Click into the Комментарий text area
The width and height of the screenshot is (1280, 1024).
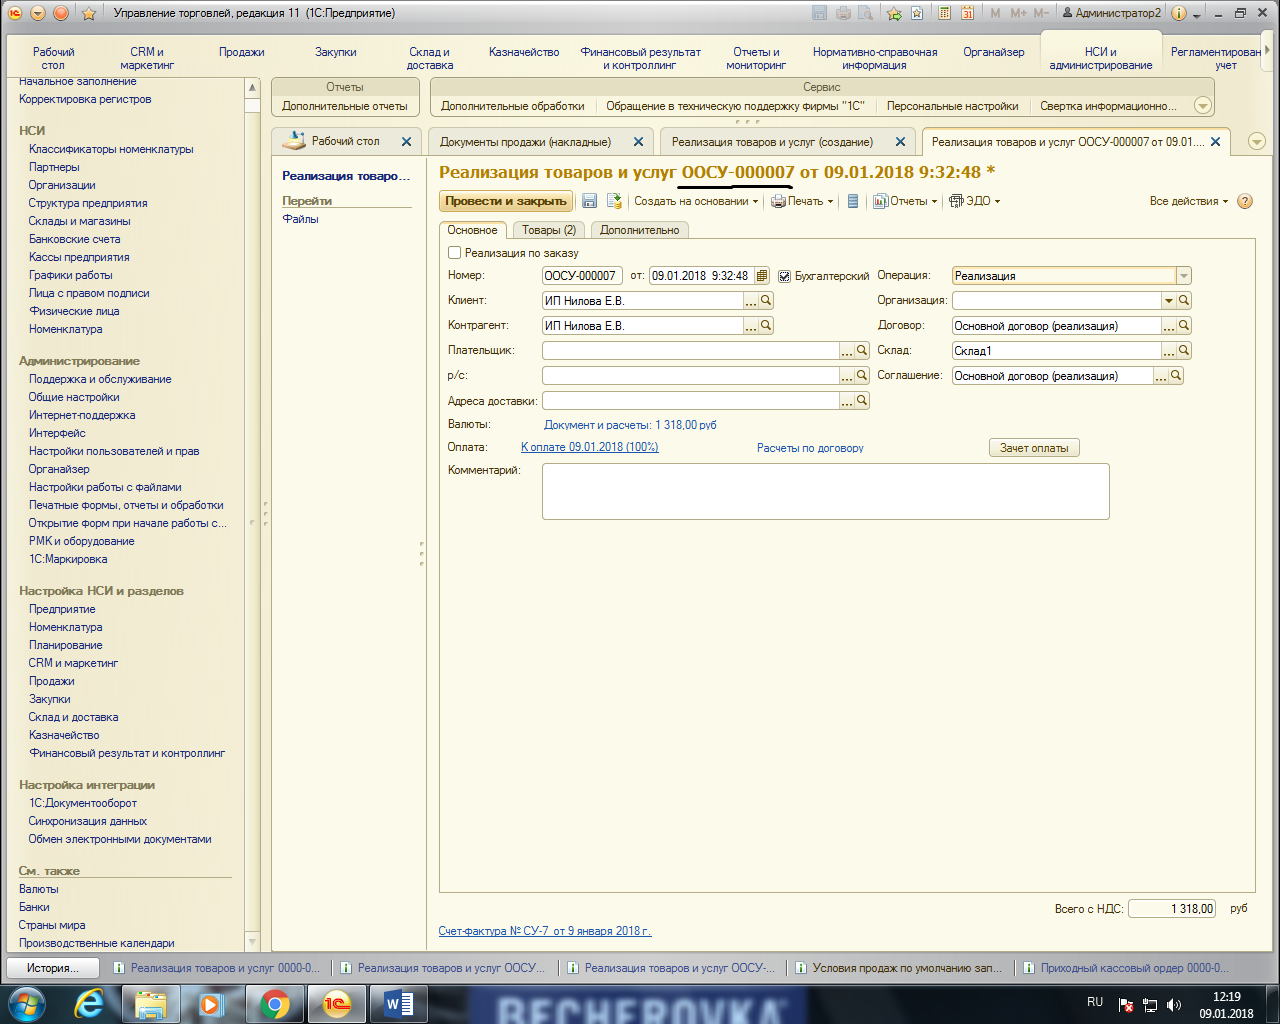(825, 491)
